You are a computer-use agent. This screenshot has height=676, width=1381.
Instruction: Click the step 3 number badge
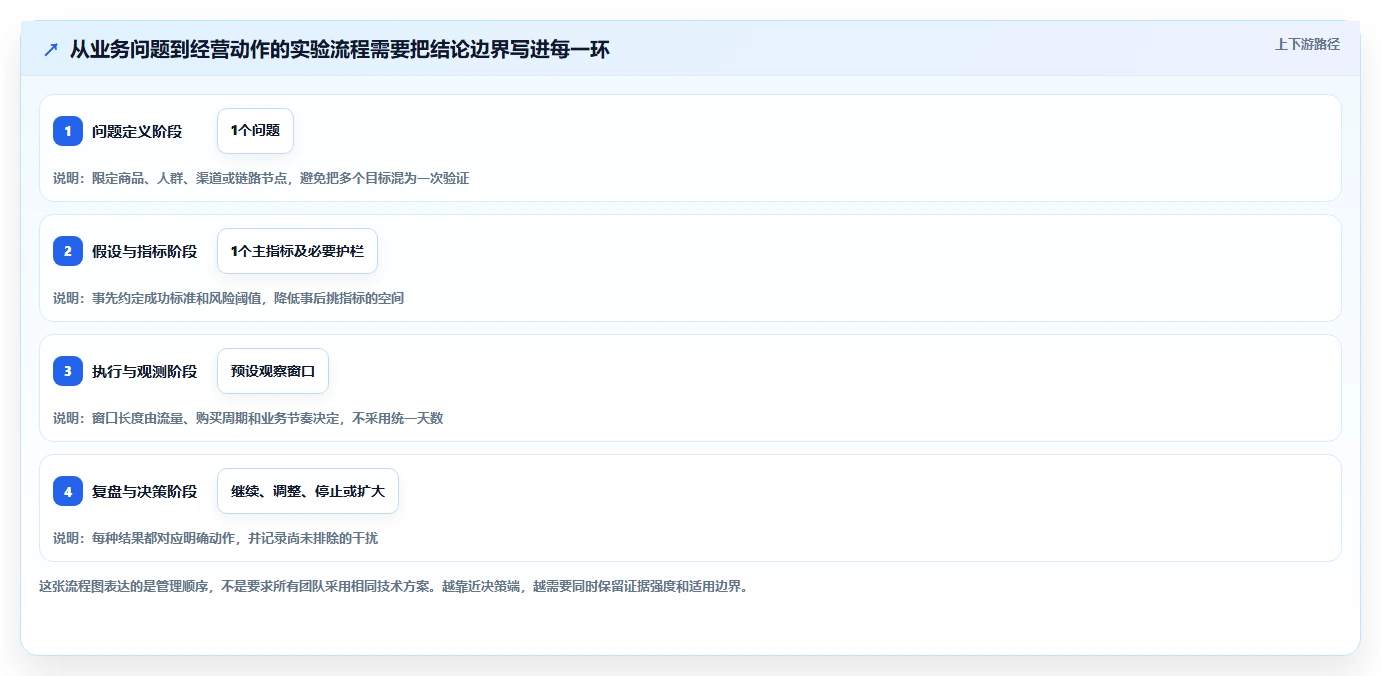pos(68,371)
